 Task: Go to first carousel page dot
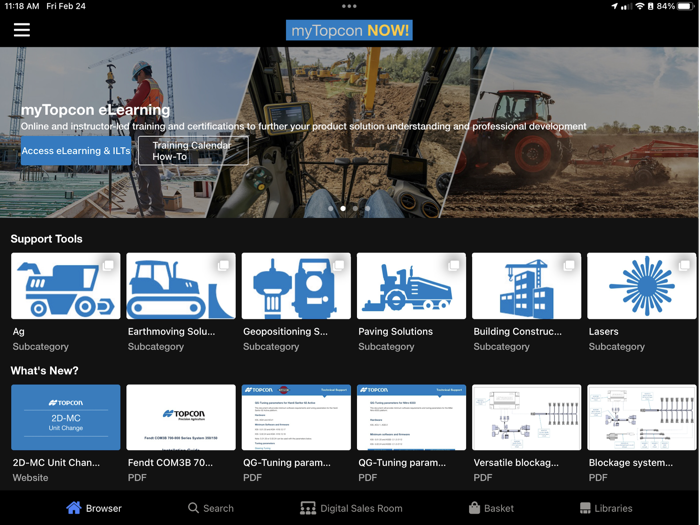331,208
